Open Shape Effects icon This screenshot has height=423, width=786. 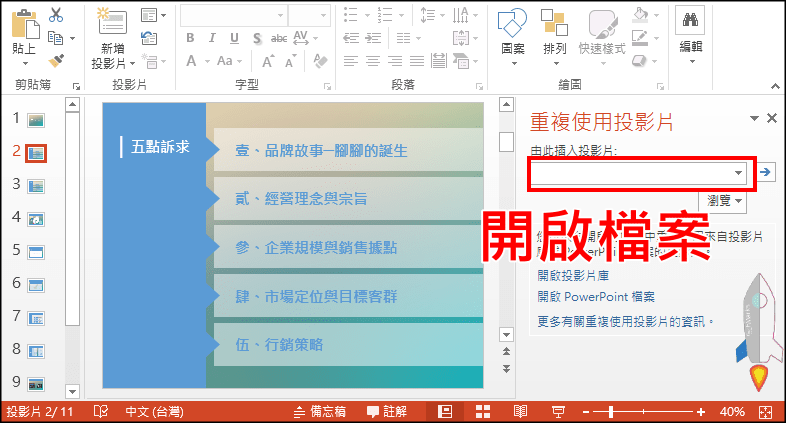[640, 61]
